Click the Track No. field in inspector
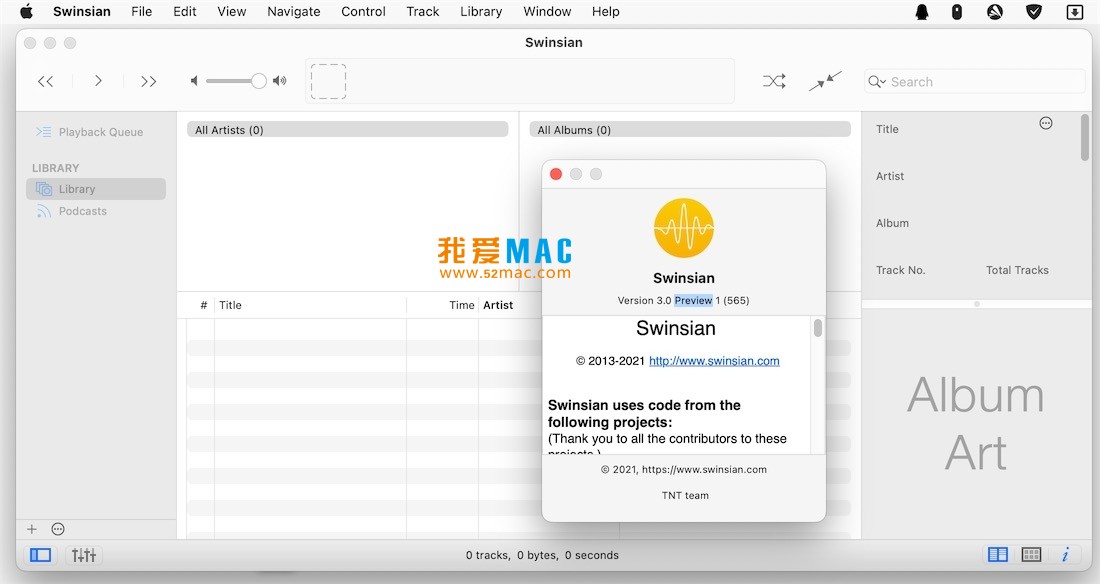 (x=901, y=270)
